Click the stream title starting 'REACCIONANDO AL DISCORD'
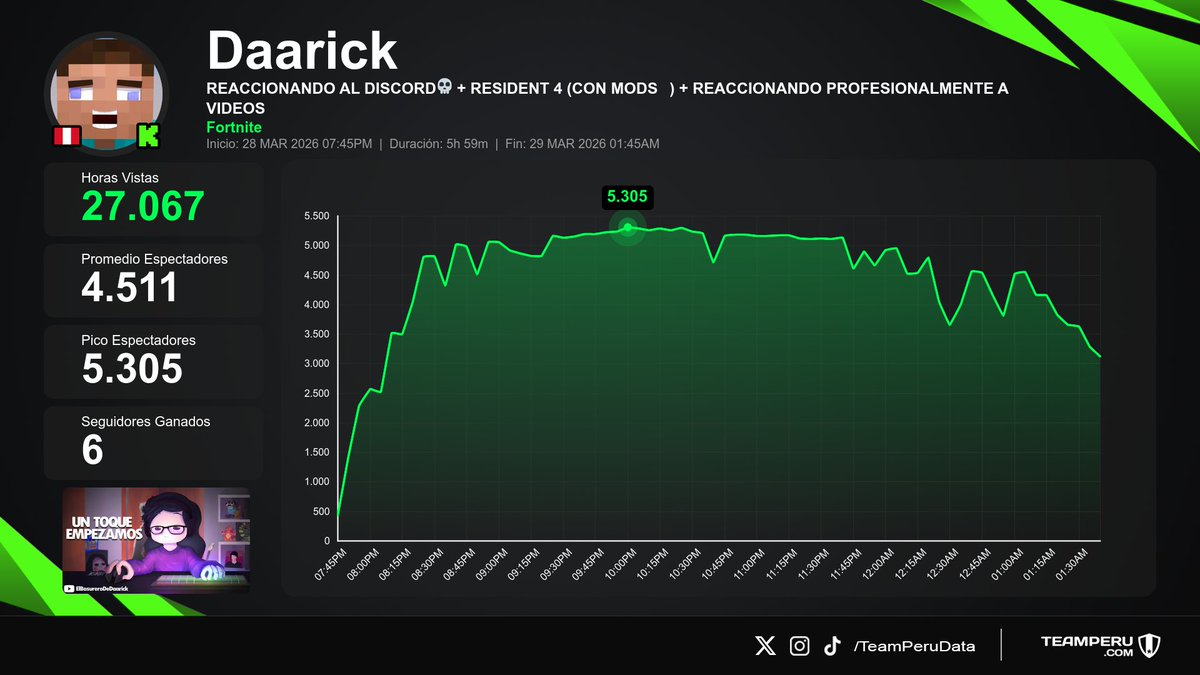Viewport: 1200px width, 675px height. [x=607, y=98]
